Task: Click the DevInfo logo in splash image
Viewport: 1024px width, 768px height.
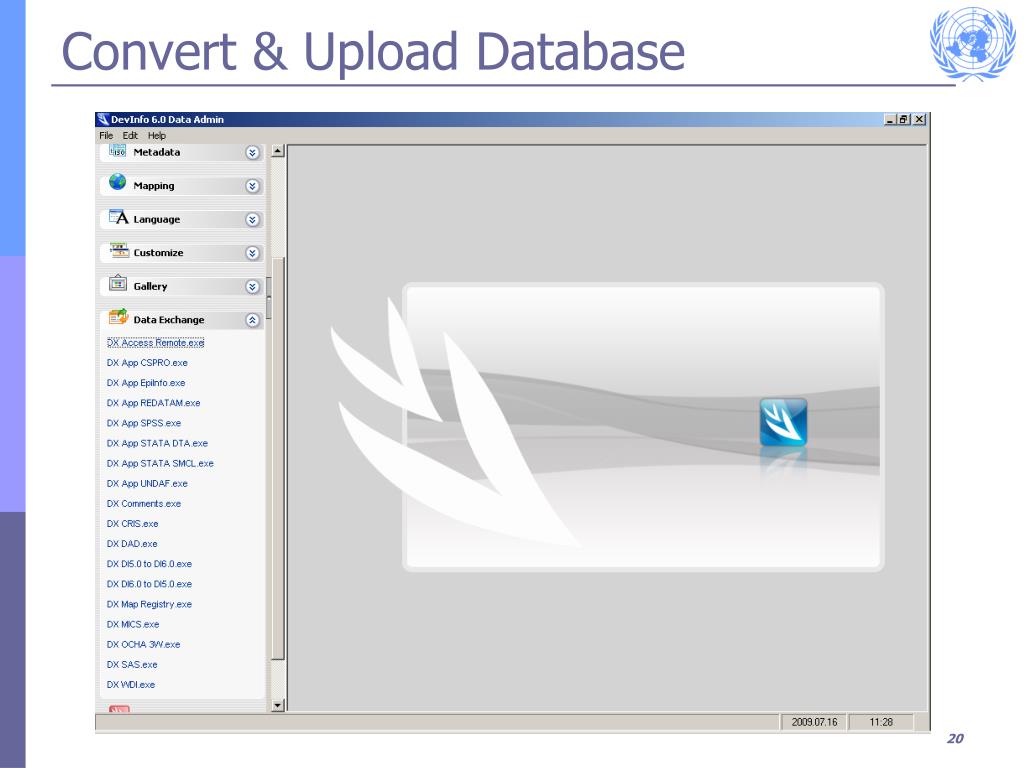Action: pyautogui.click(x=783, y=422)
